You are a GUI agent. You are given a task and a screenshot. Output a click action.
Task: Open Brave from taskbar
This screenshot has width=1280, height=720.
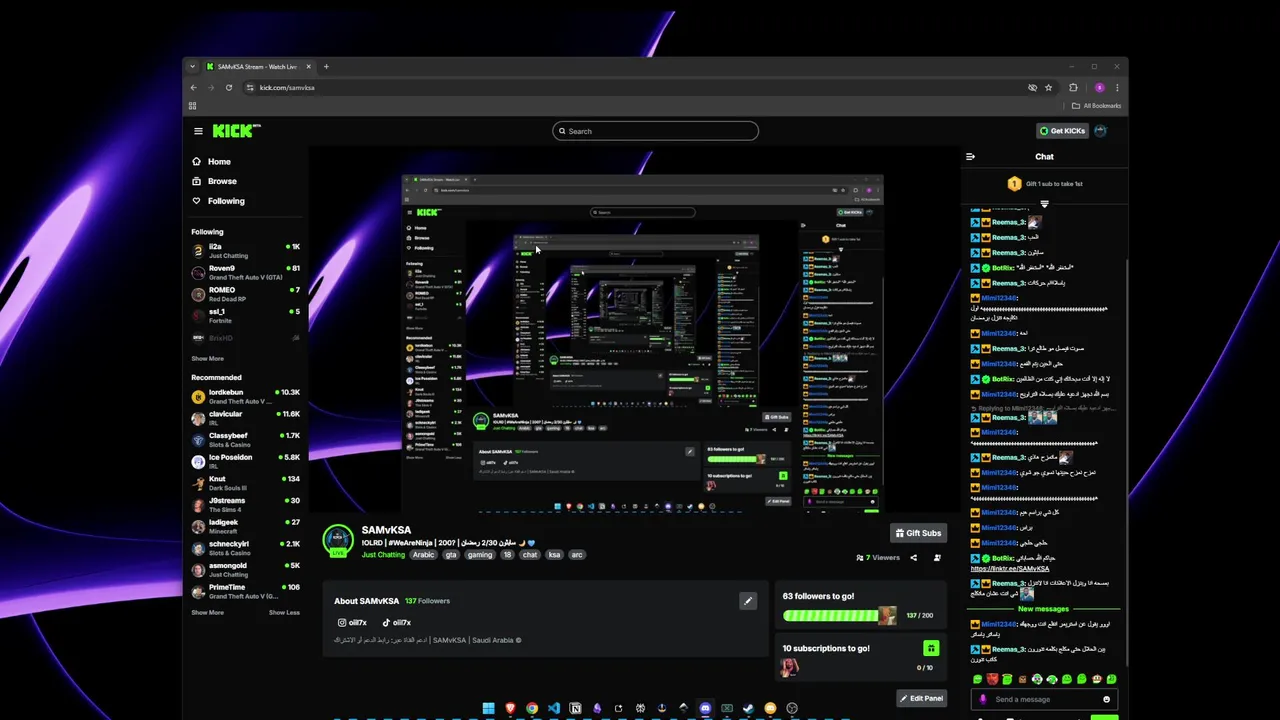(510, 708)
